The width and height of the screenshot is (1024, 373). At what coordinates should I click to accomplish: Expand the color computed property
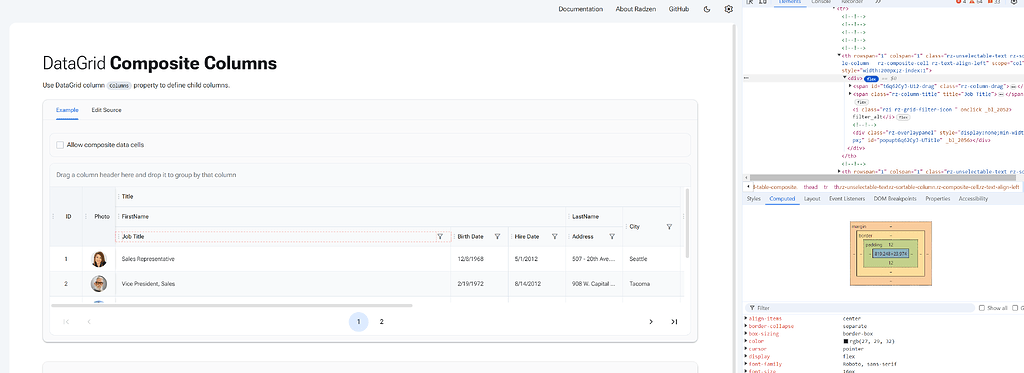pyautogui.click(x=746, y=341)
